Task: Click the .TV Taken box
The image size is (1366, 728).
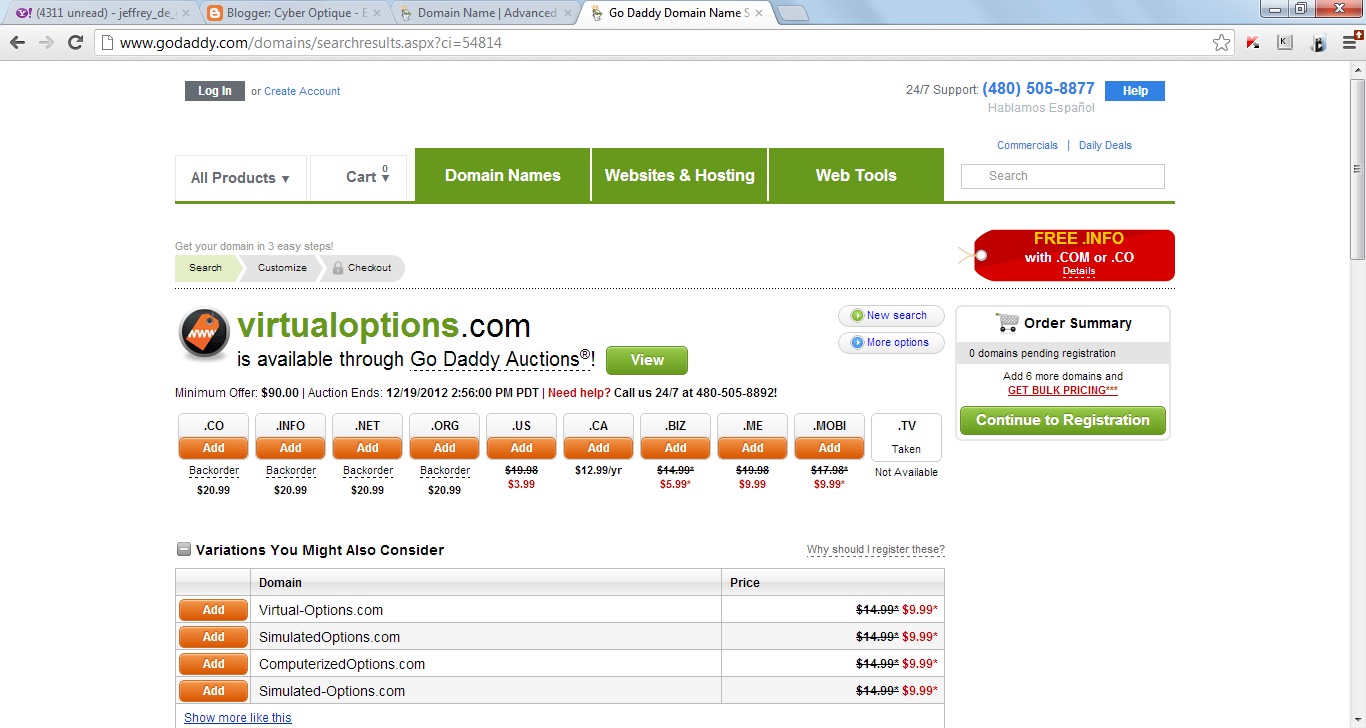Action: (x=906, y=438)
